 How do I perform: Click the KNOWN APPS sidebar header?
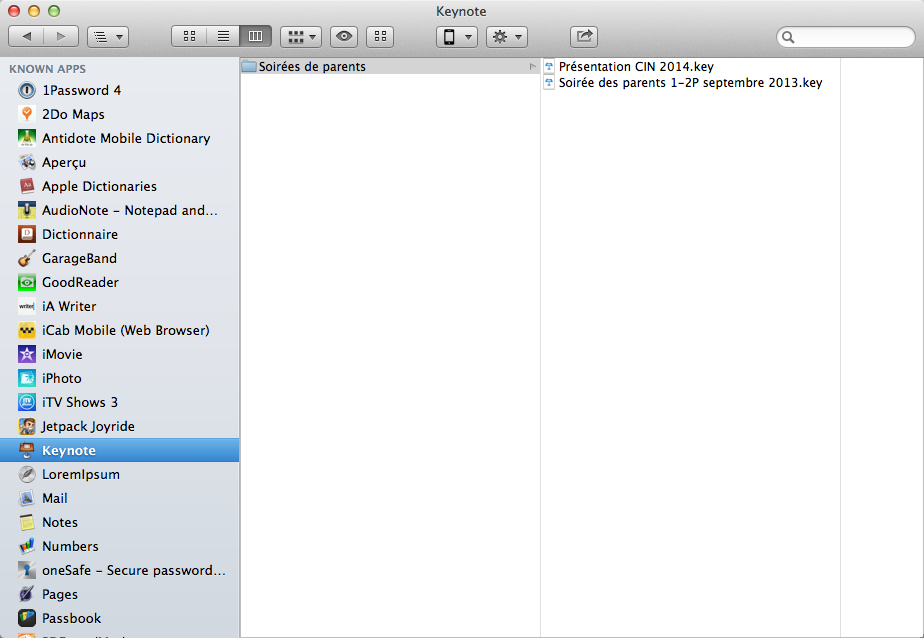[48, 69]
